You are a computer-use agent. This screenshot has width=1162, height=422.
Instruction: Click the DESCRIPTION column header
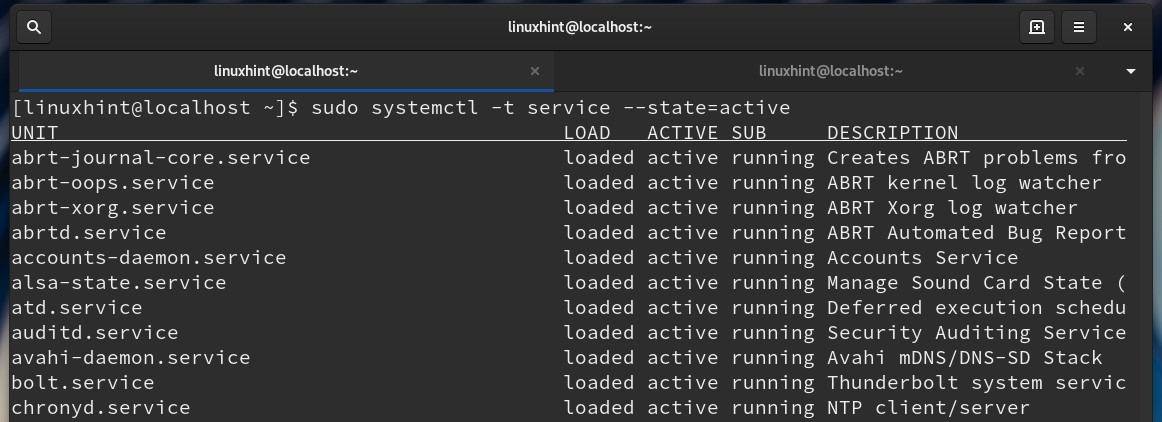(893, 133)
